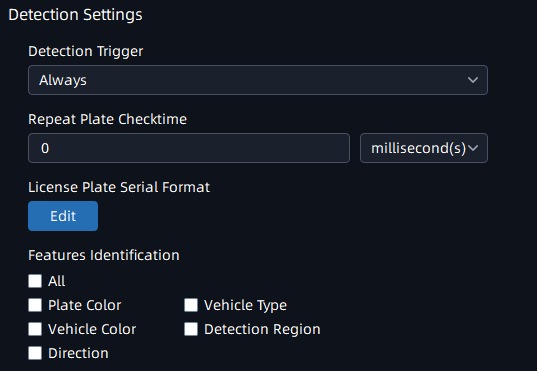Click the Features Identification section label
The image size is (537, 371).
point(104,255)
